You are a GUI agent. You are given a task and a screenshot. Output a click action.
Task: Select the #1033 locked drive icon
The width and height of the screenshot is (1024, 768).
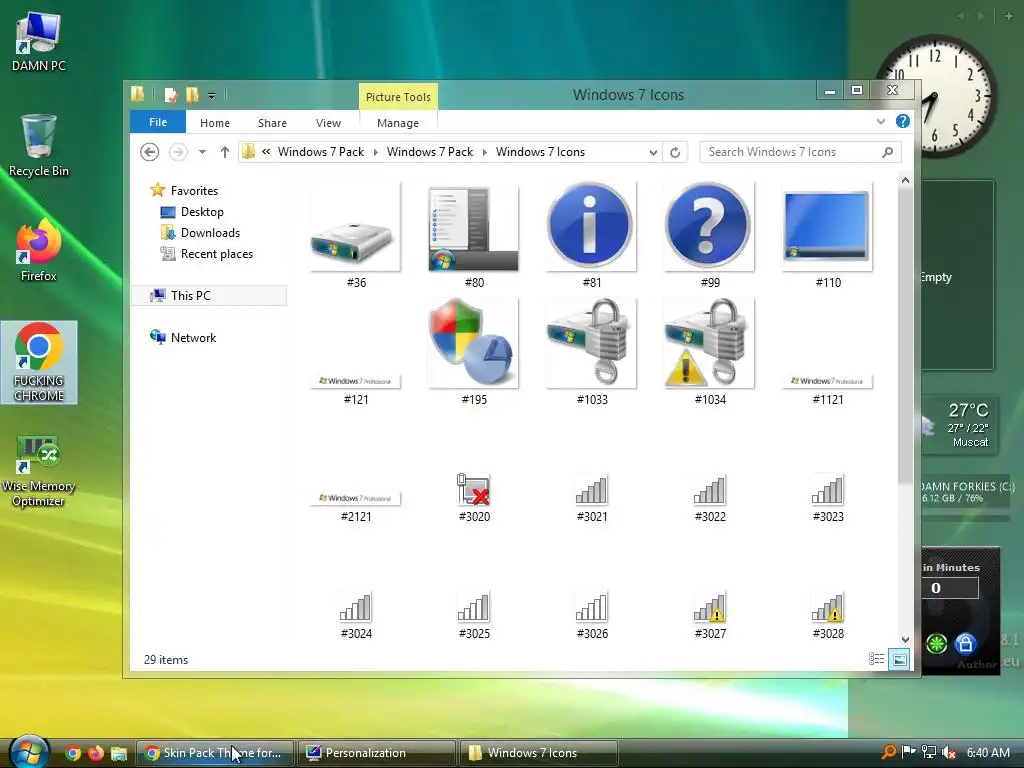click(x=591, y=344)
